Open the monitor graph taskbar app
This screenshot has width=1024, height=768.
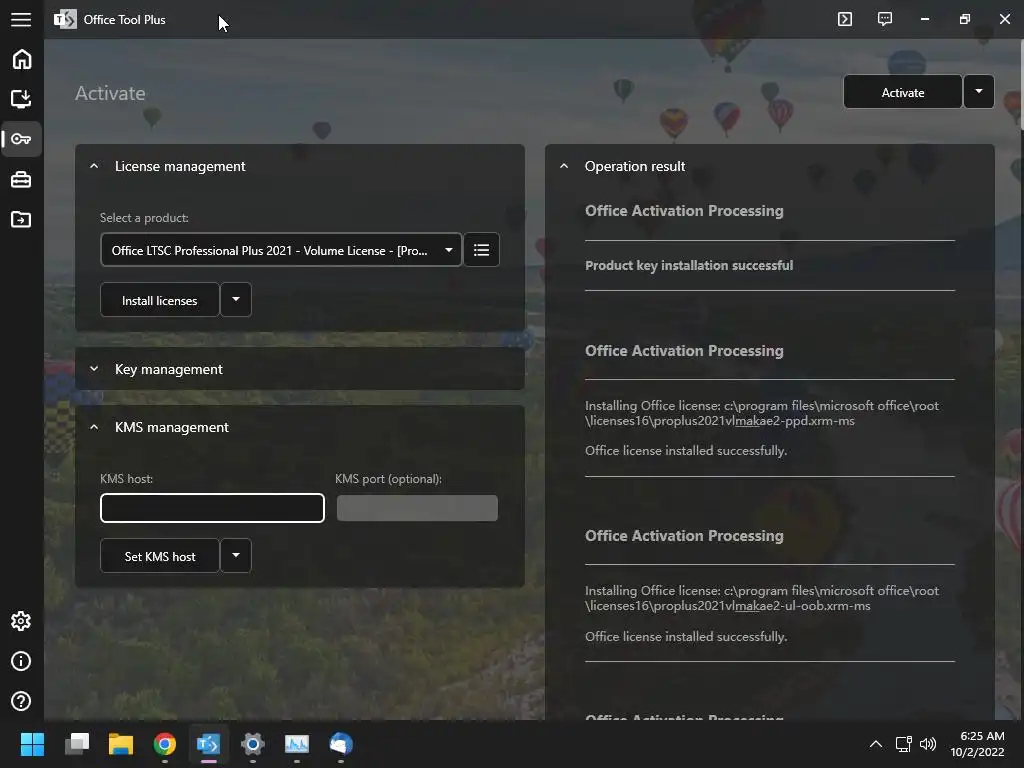tap(296, 744)
